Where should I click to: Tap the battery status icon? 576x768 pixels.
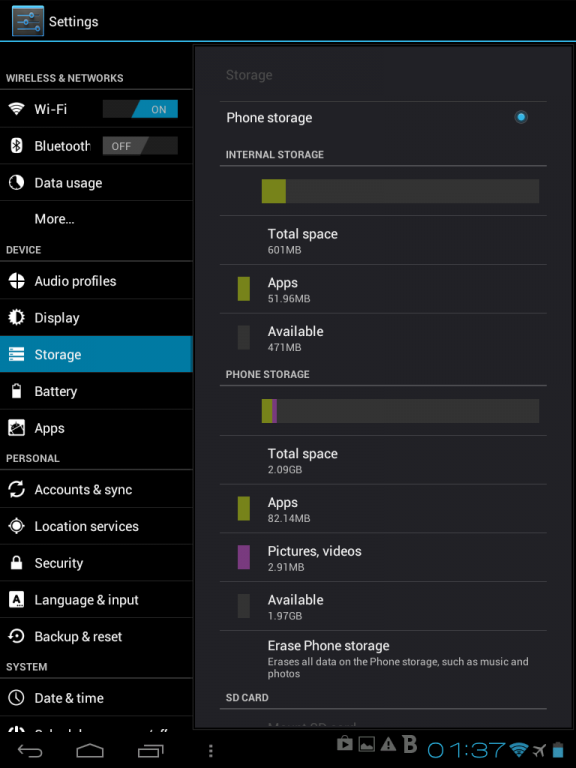click(557, 749)
